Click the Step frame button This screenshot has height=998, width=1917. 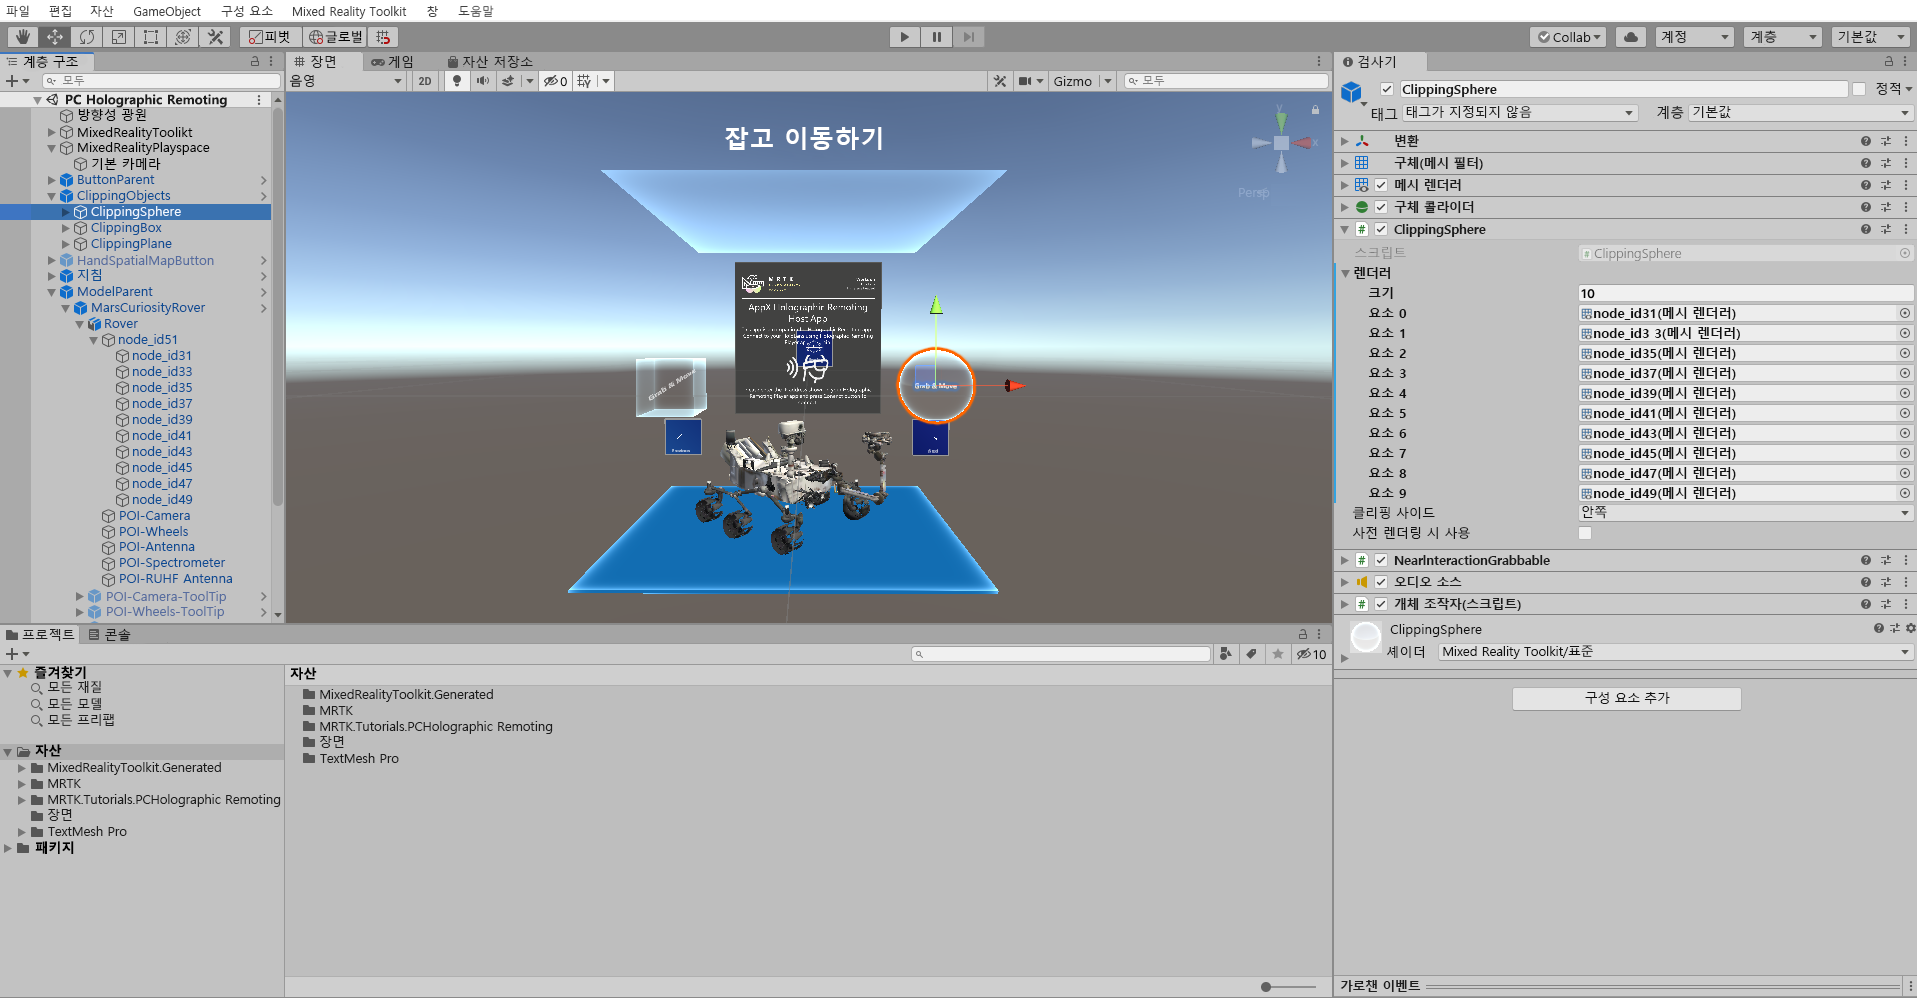(968, 37)
